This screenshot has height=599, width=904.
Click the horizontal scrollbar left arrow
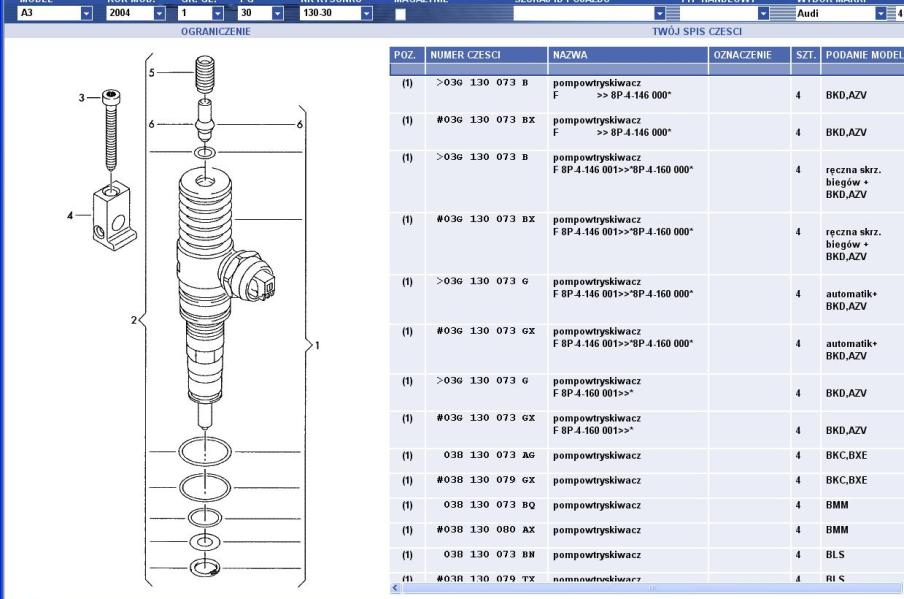[396, 588]
